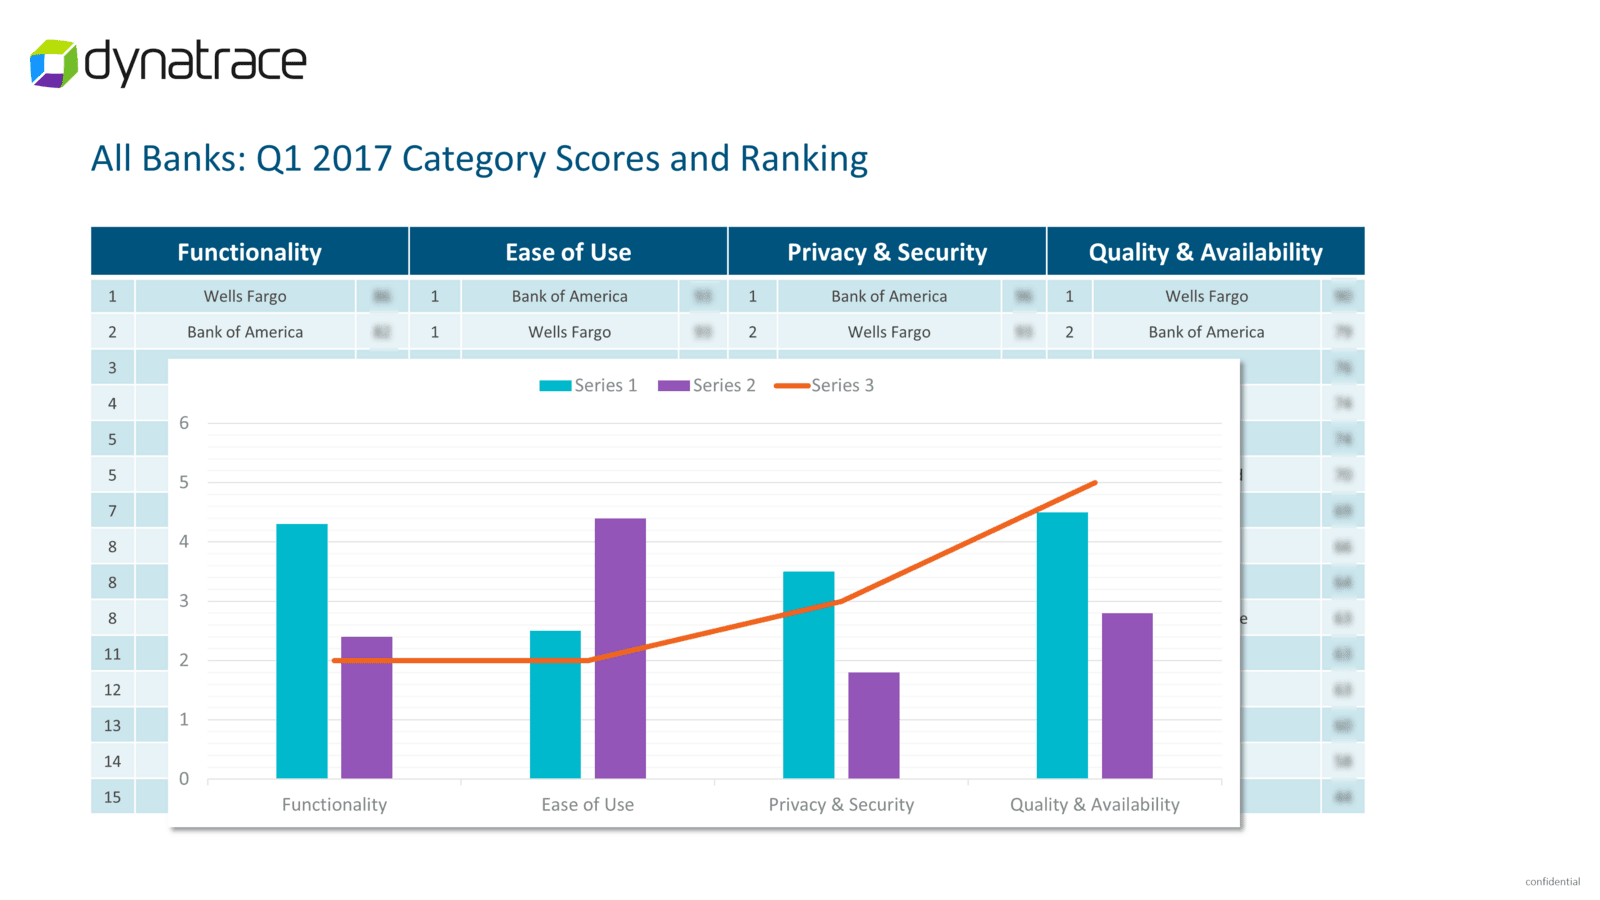1600x900 pixels.
Task: Click Bank of America in Quality & Availability column
Action: pos(1207,332)
